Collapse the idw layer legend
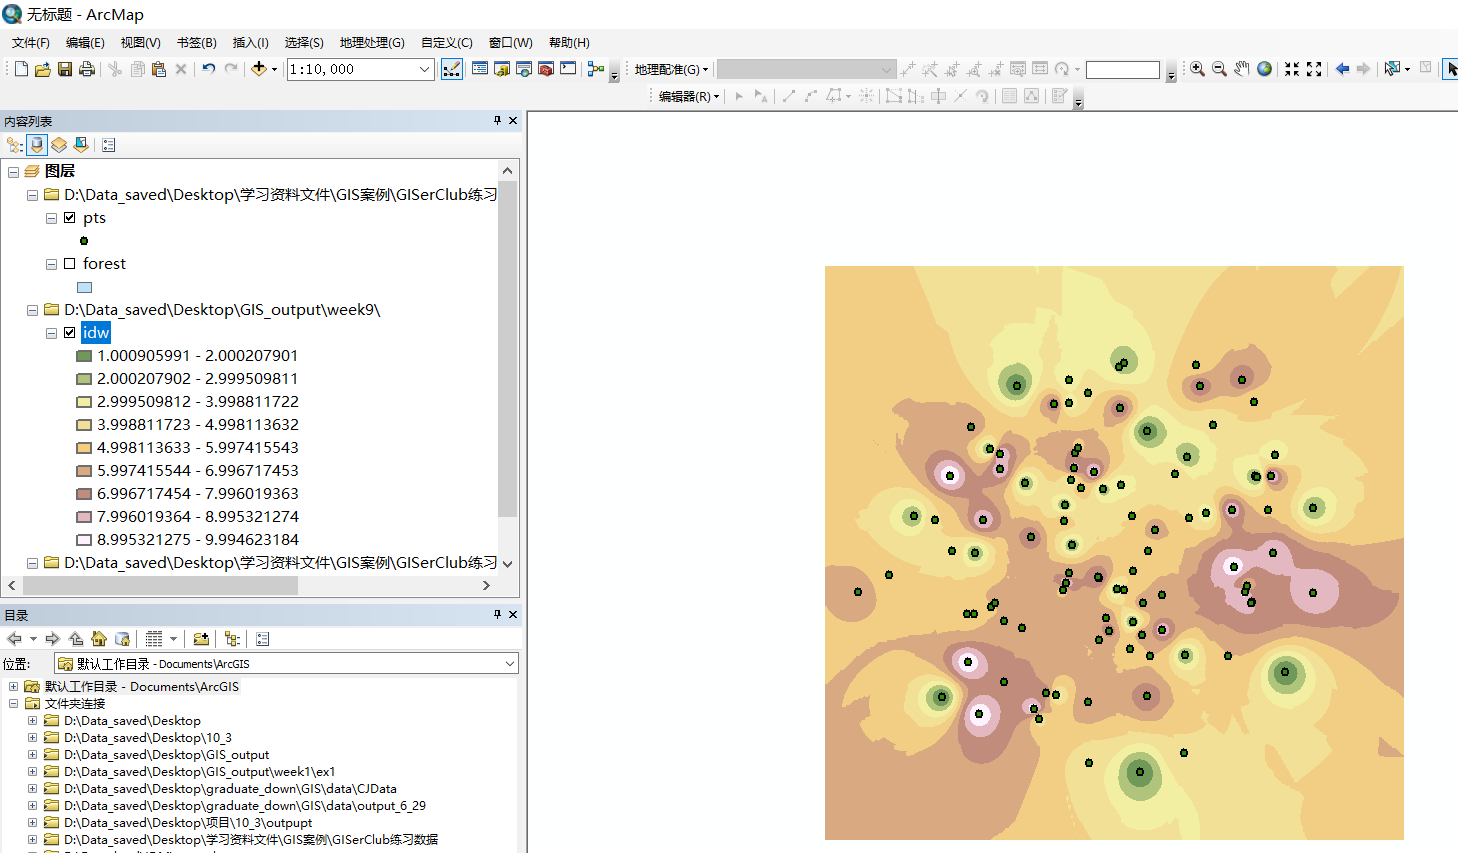1458x853 pixels. click(x=51, y=333)
